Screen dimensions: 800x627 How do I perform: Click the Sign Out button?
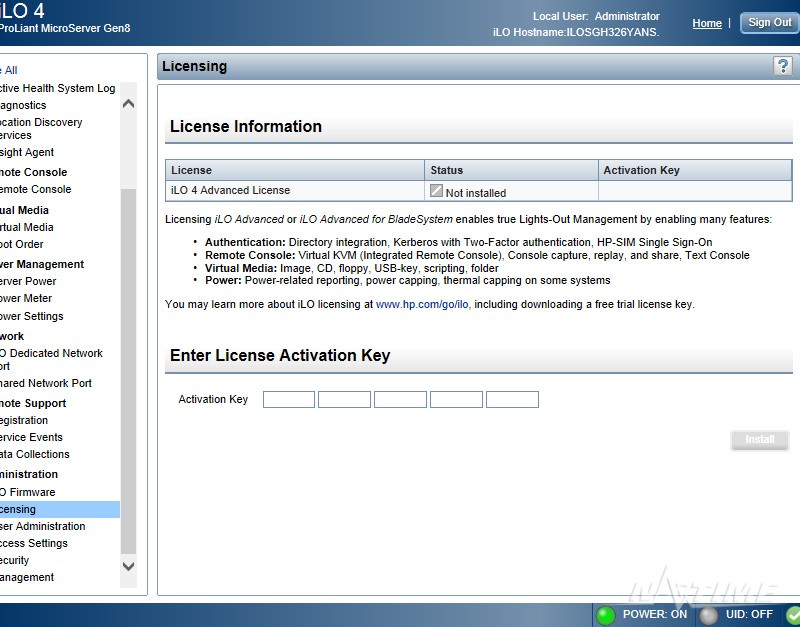click(x=769, y=22)
